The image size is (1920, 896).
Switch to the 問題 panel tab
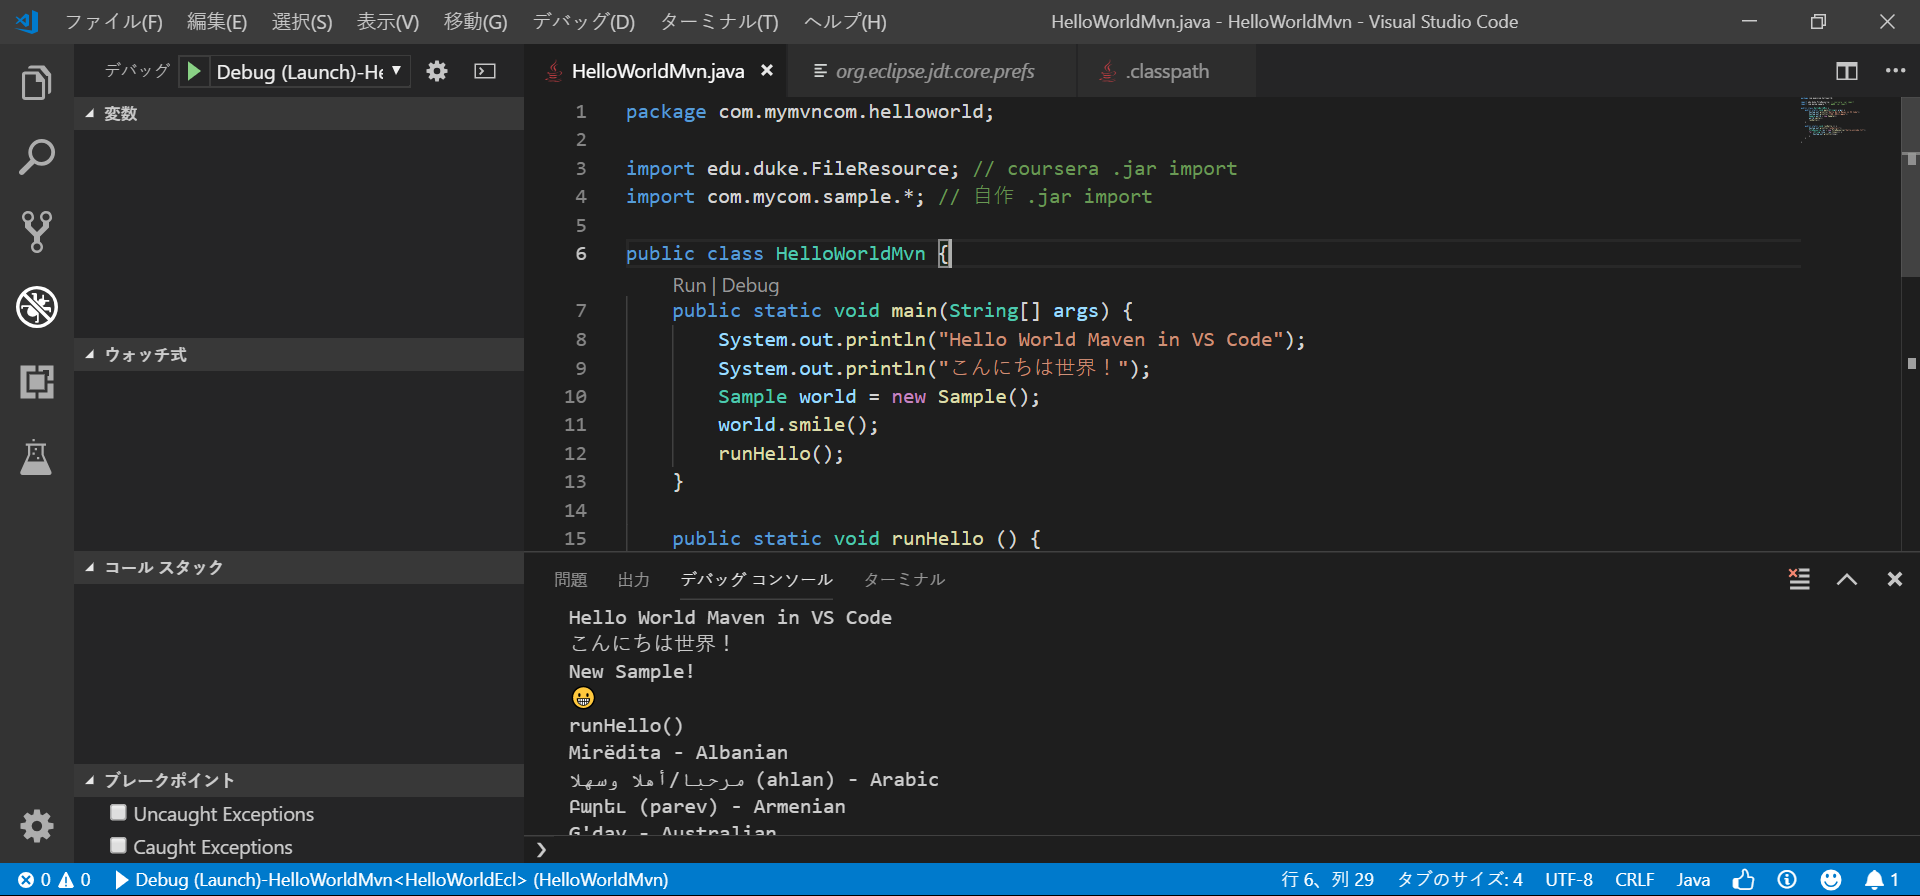(571, 580)
